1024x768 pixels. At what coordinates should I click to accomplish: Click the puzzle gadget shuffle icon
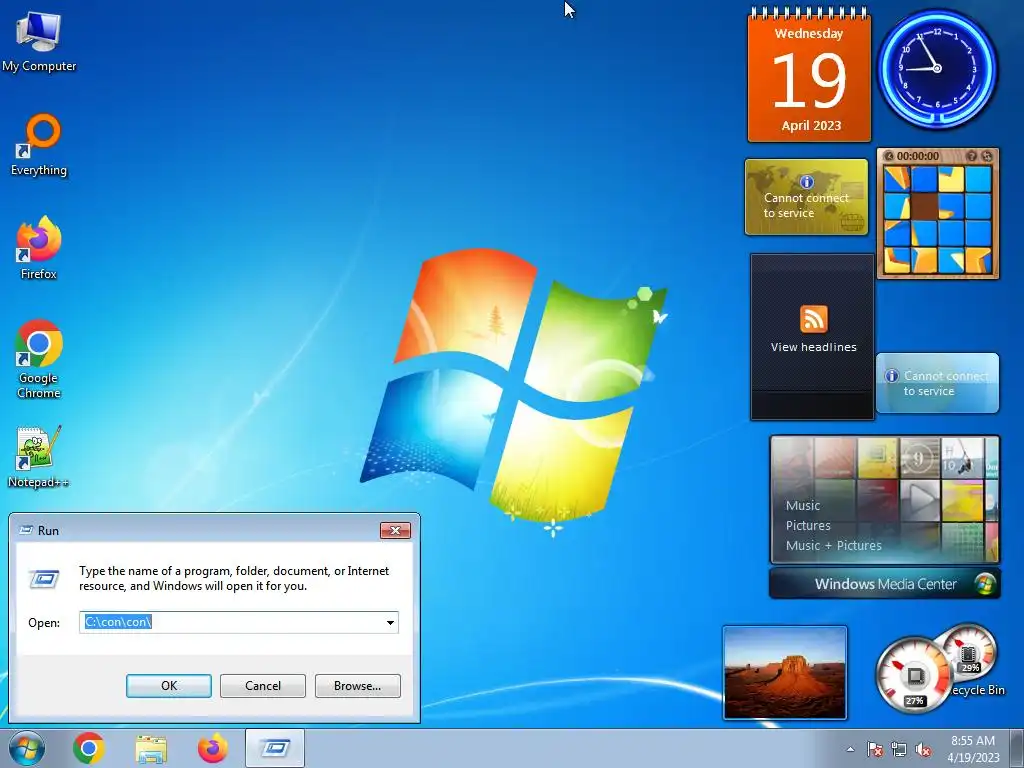[x=987, y=156]
